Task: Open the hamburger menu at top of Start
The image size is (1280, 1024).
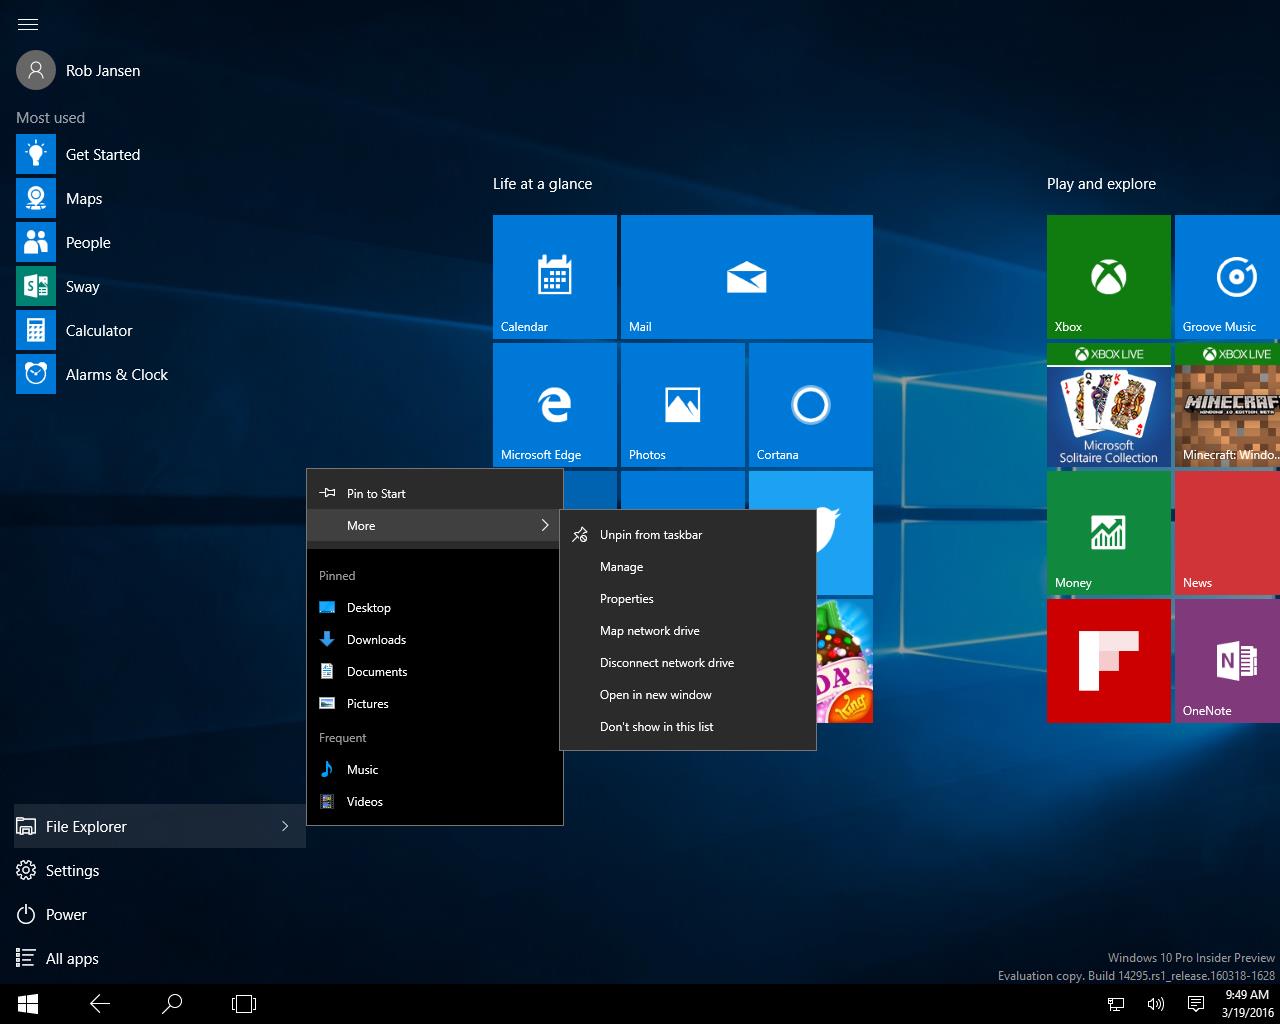Action: coord(28,24)
